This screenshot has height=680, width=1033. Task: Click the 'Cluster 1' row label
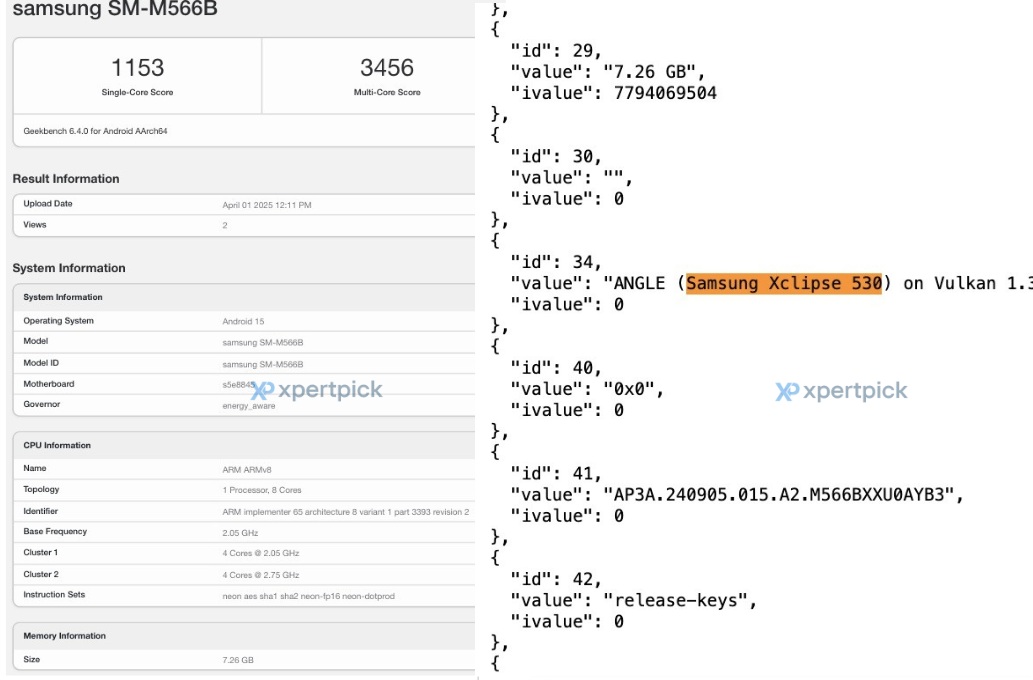(41, 553)
